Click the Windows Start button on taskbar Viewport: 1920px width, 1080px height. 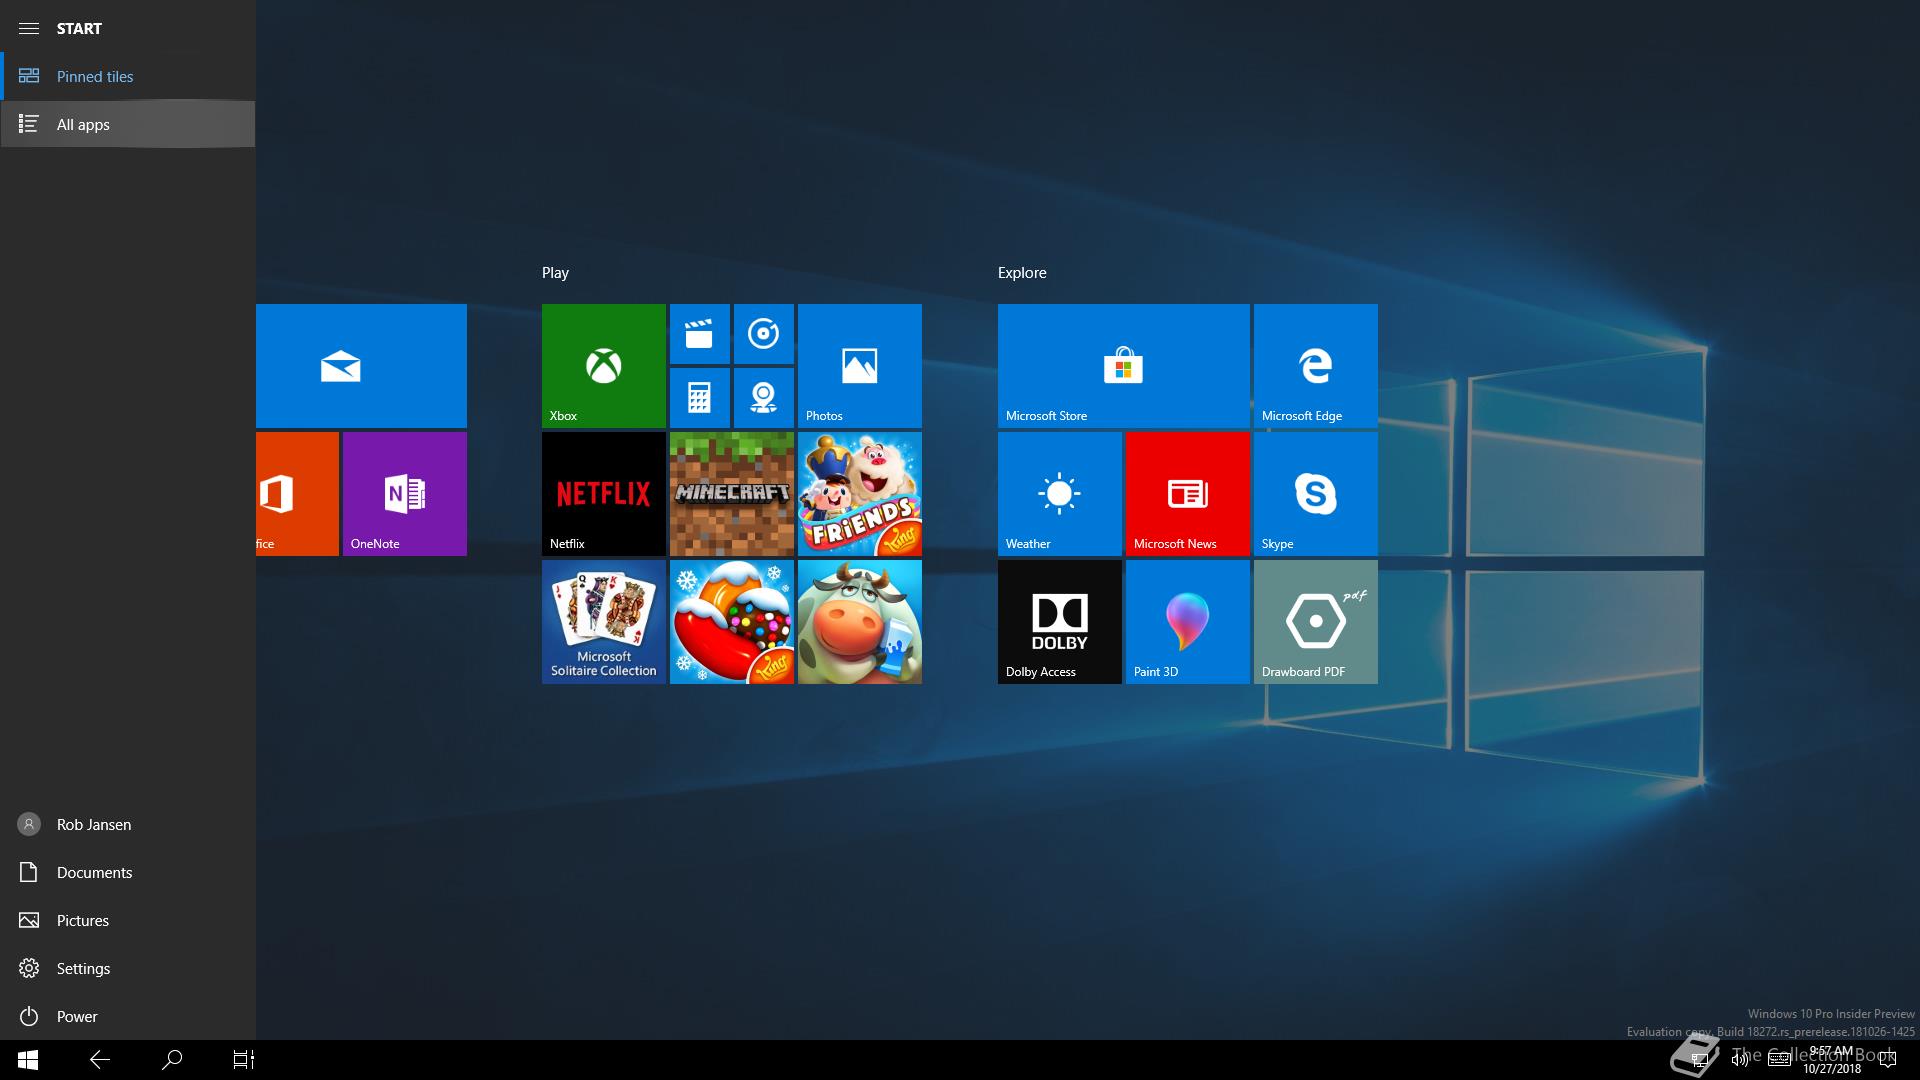tap(28, 1060)
